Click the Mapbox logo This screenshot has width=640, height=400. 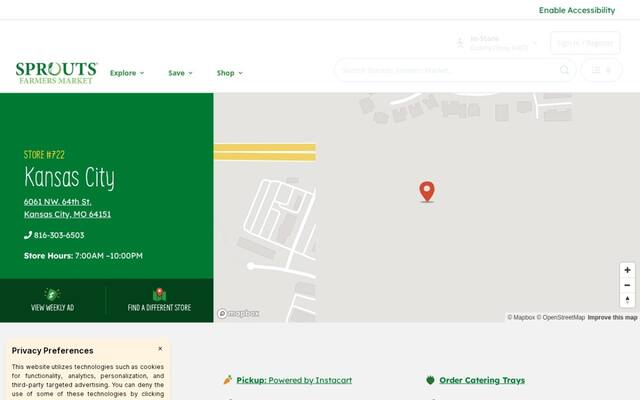click(238, 313)
